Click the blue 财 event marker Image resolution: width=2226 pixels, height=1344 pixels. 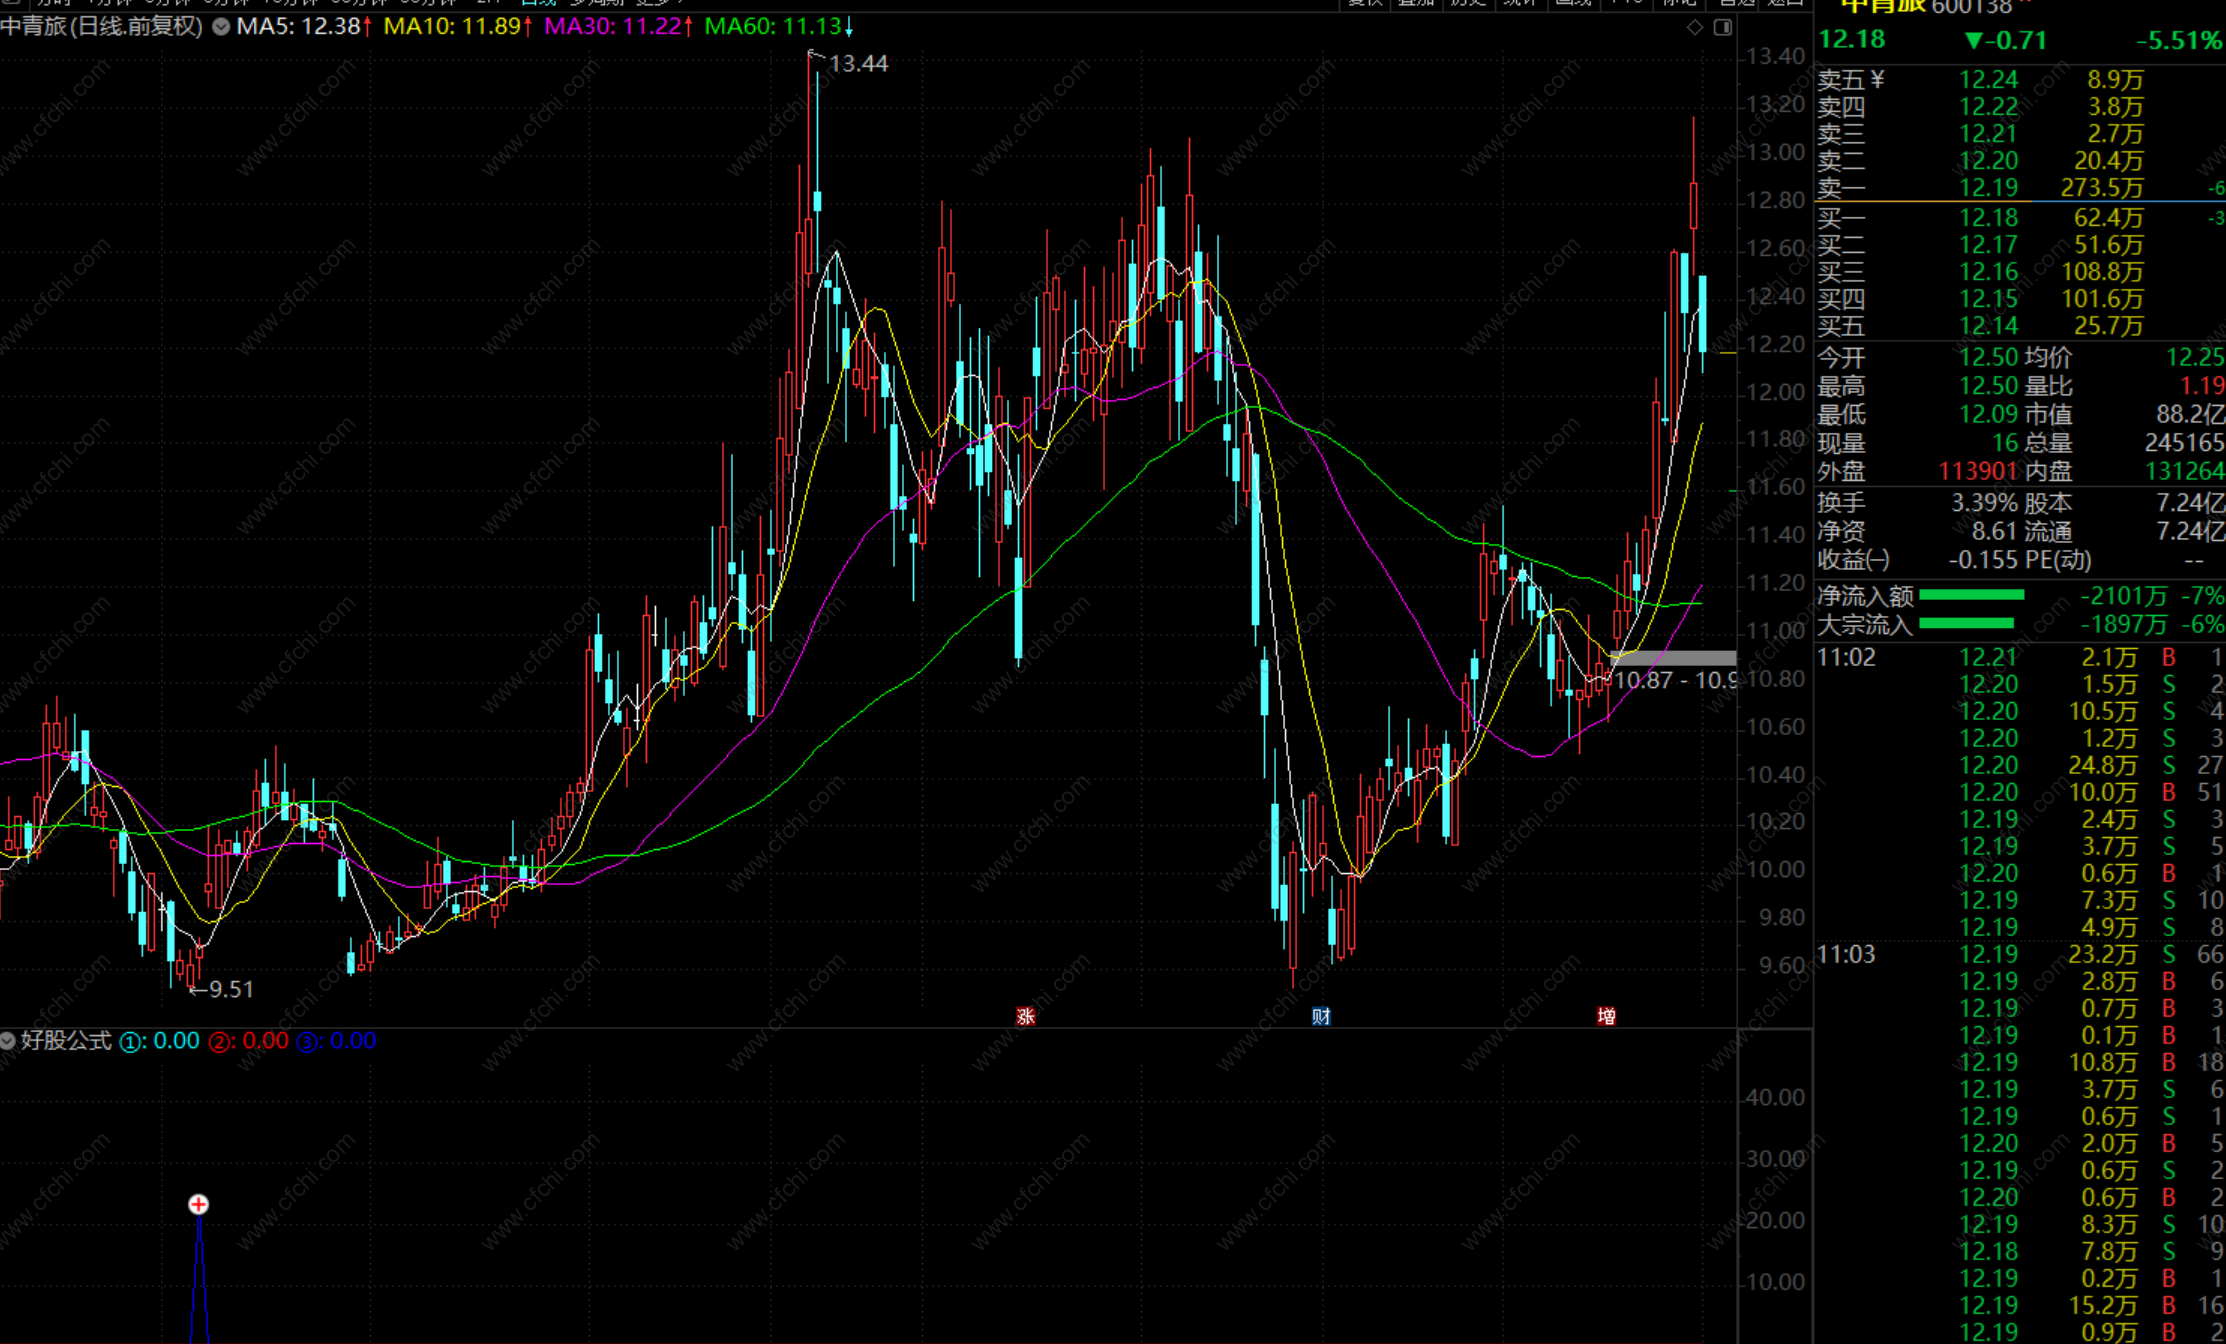1321,1016
